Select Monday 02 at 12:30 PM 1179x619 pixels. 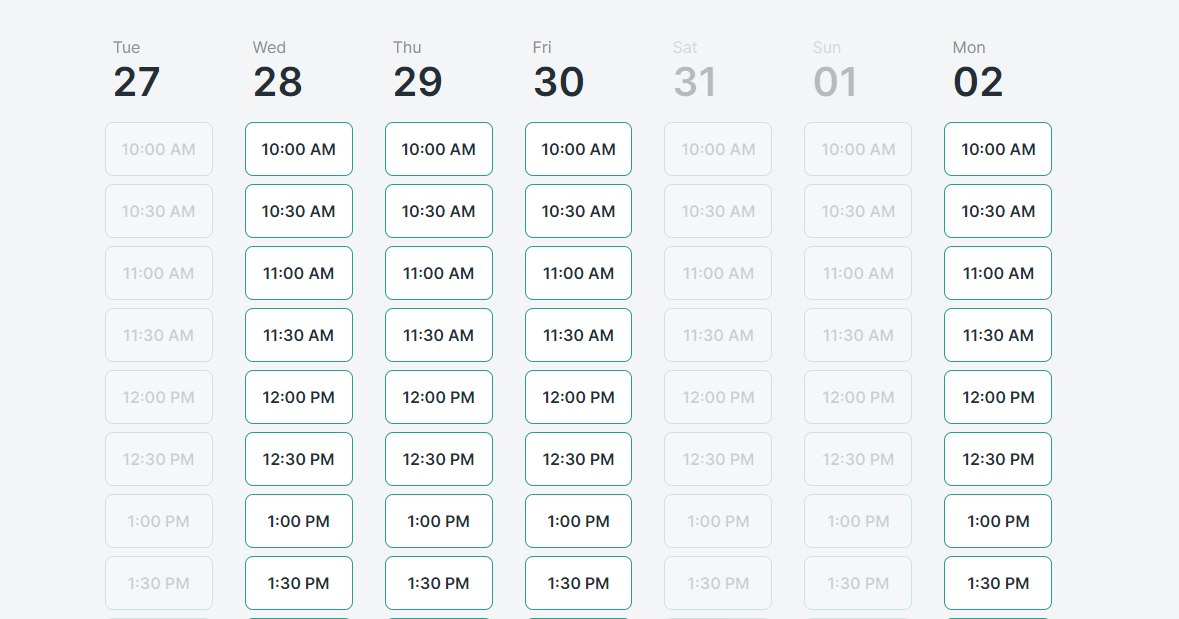tap(998, 459)
